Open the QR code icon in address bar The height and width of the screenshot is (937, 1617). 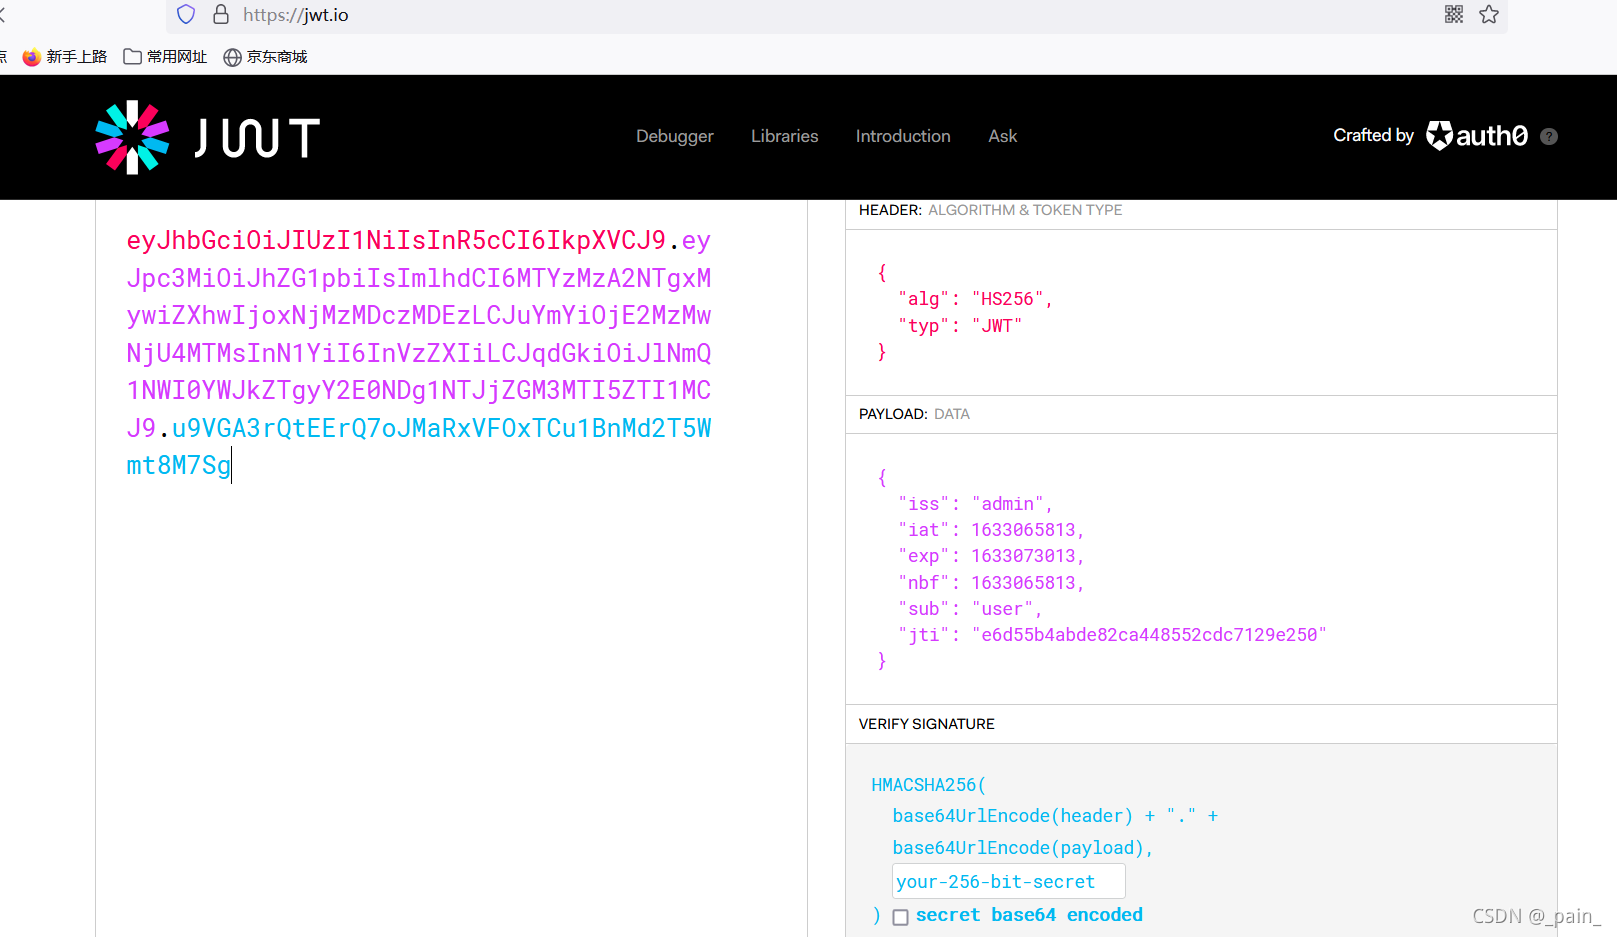[1454, 14]
